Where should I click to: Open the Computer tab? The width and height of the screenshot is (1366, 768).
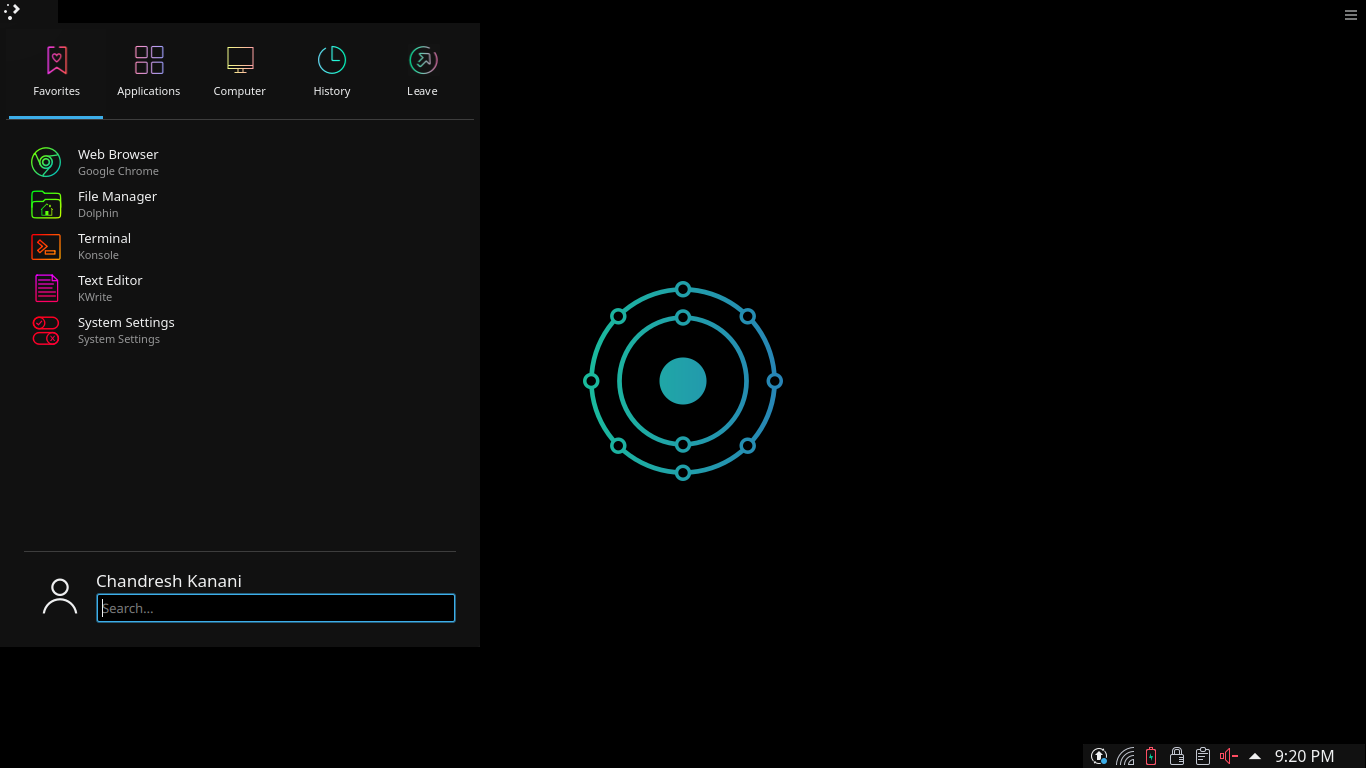240,72
